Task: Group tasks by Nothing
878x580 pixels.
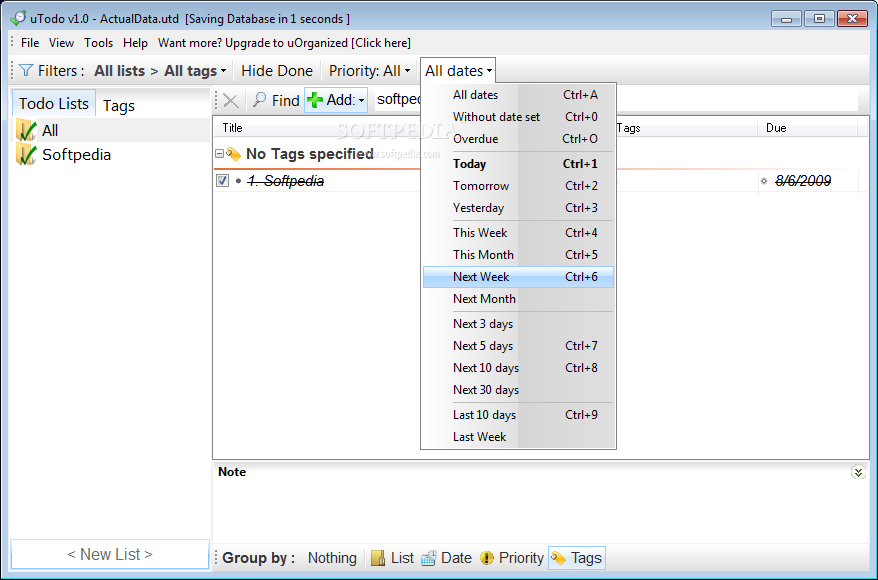Action: [x=332, y=558]
